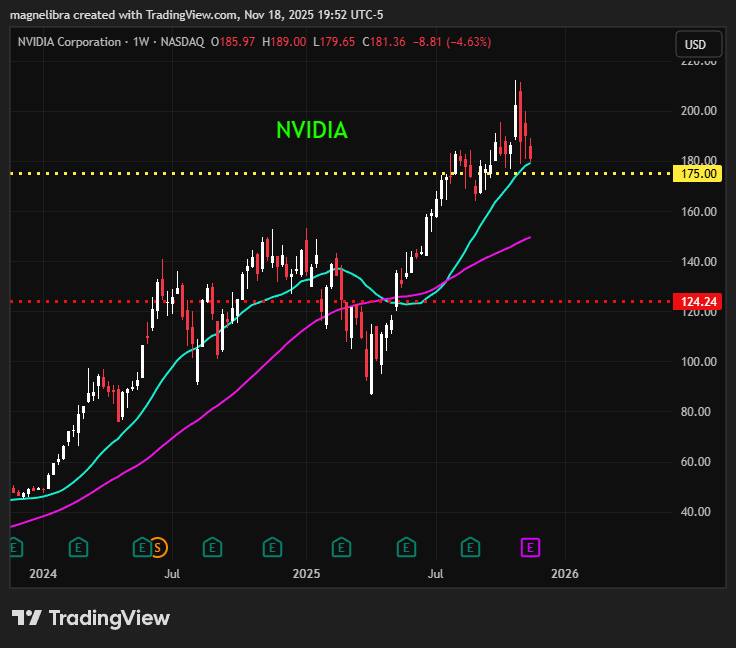Click the 200.00 price axis label

click(698, 111)
